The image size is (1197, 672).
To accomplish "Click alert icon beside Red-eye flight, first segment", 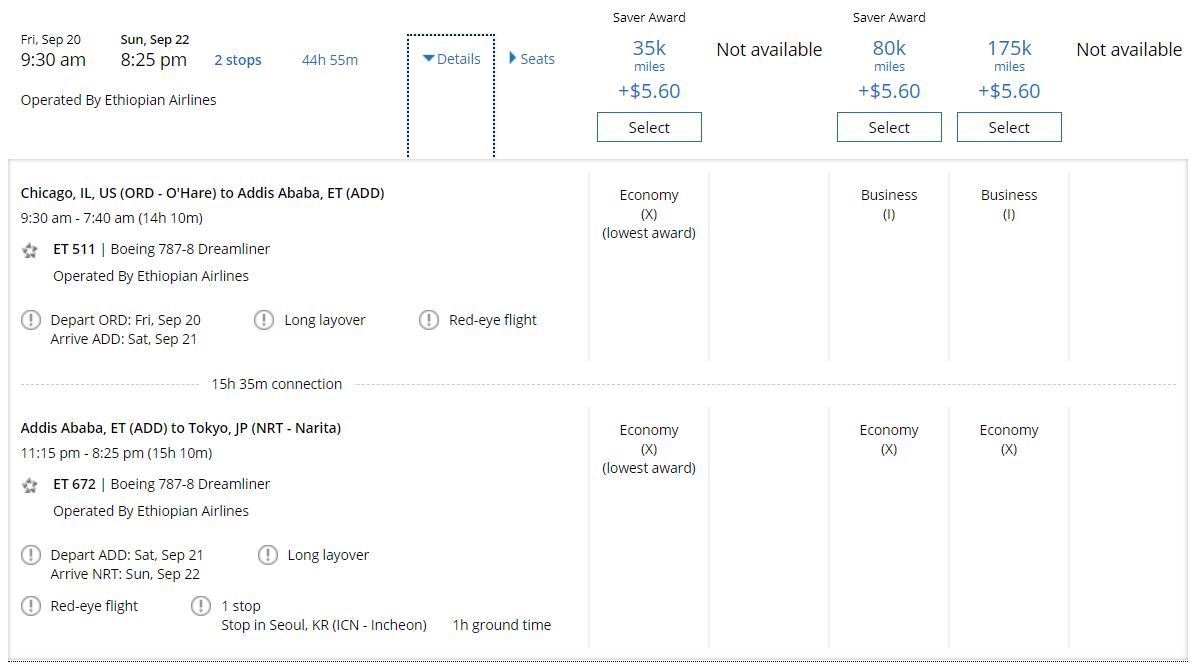I will [x=428, y=320].
